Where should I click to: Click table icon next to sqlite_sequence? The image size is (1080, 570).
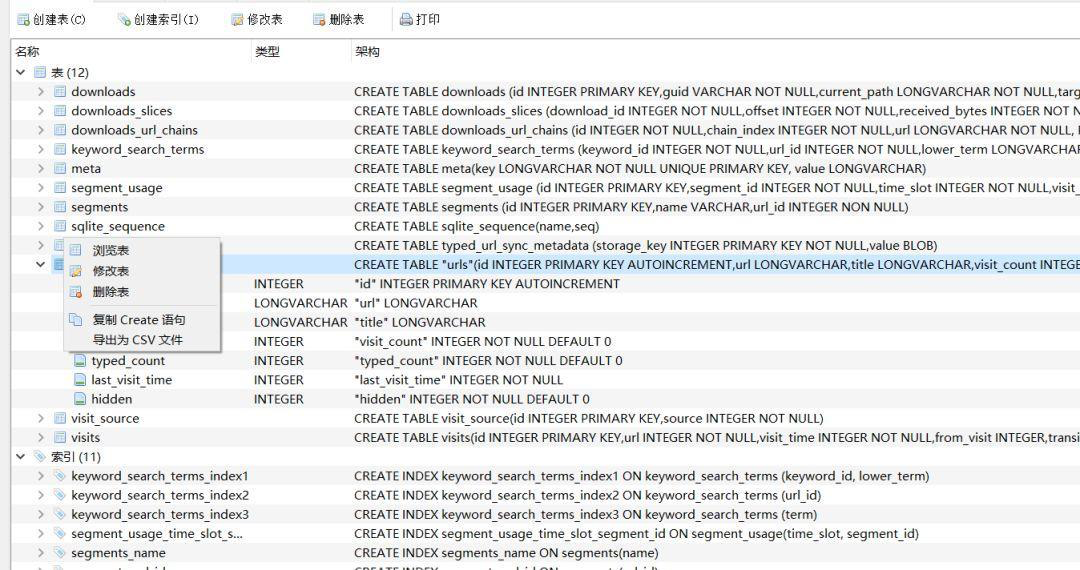click(x=60, y=226)
